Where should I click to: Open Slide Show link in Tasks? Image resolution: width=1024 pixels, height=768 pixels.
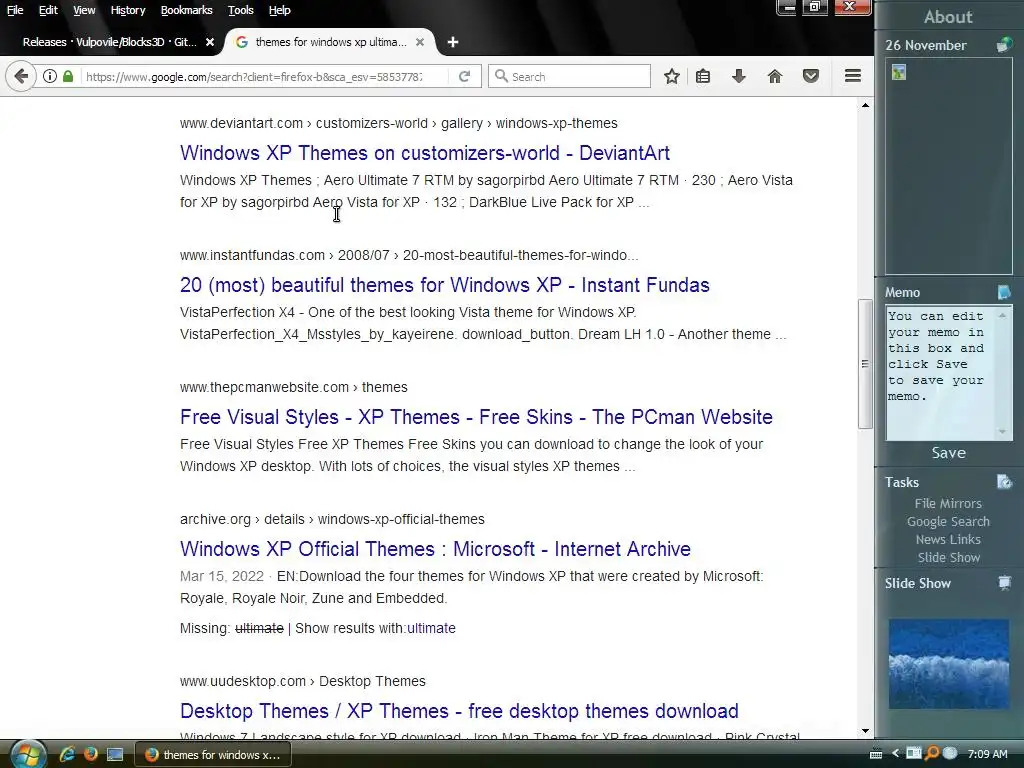pyautogui.click(x=948, y=557)
